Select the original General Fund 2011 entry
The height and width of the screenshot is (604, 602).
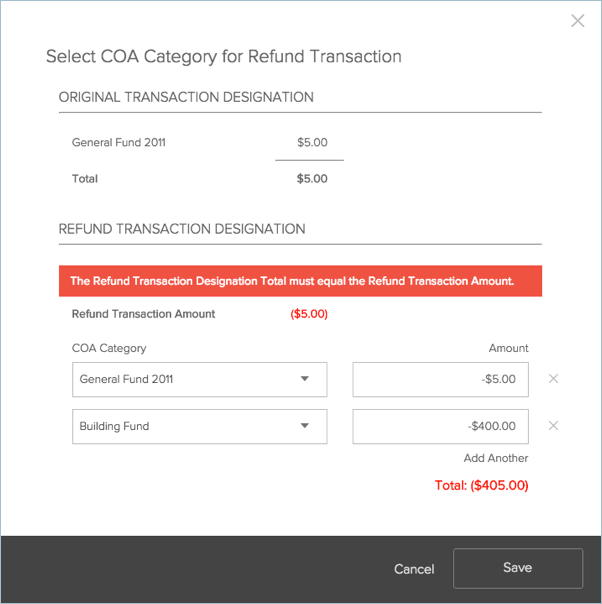(119, 143)
